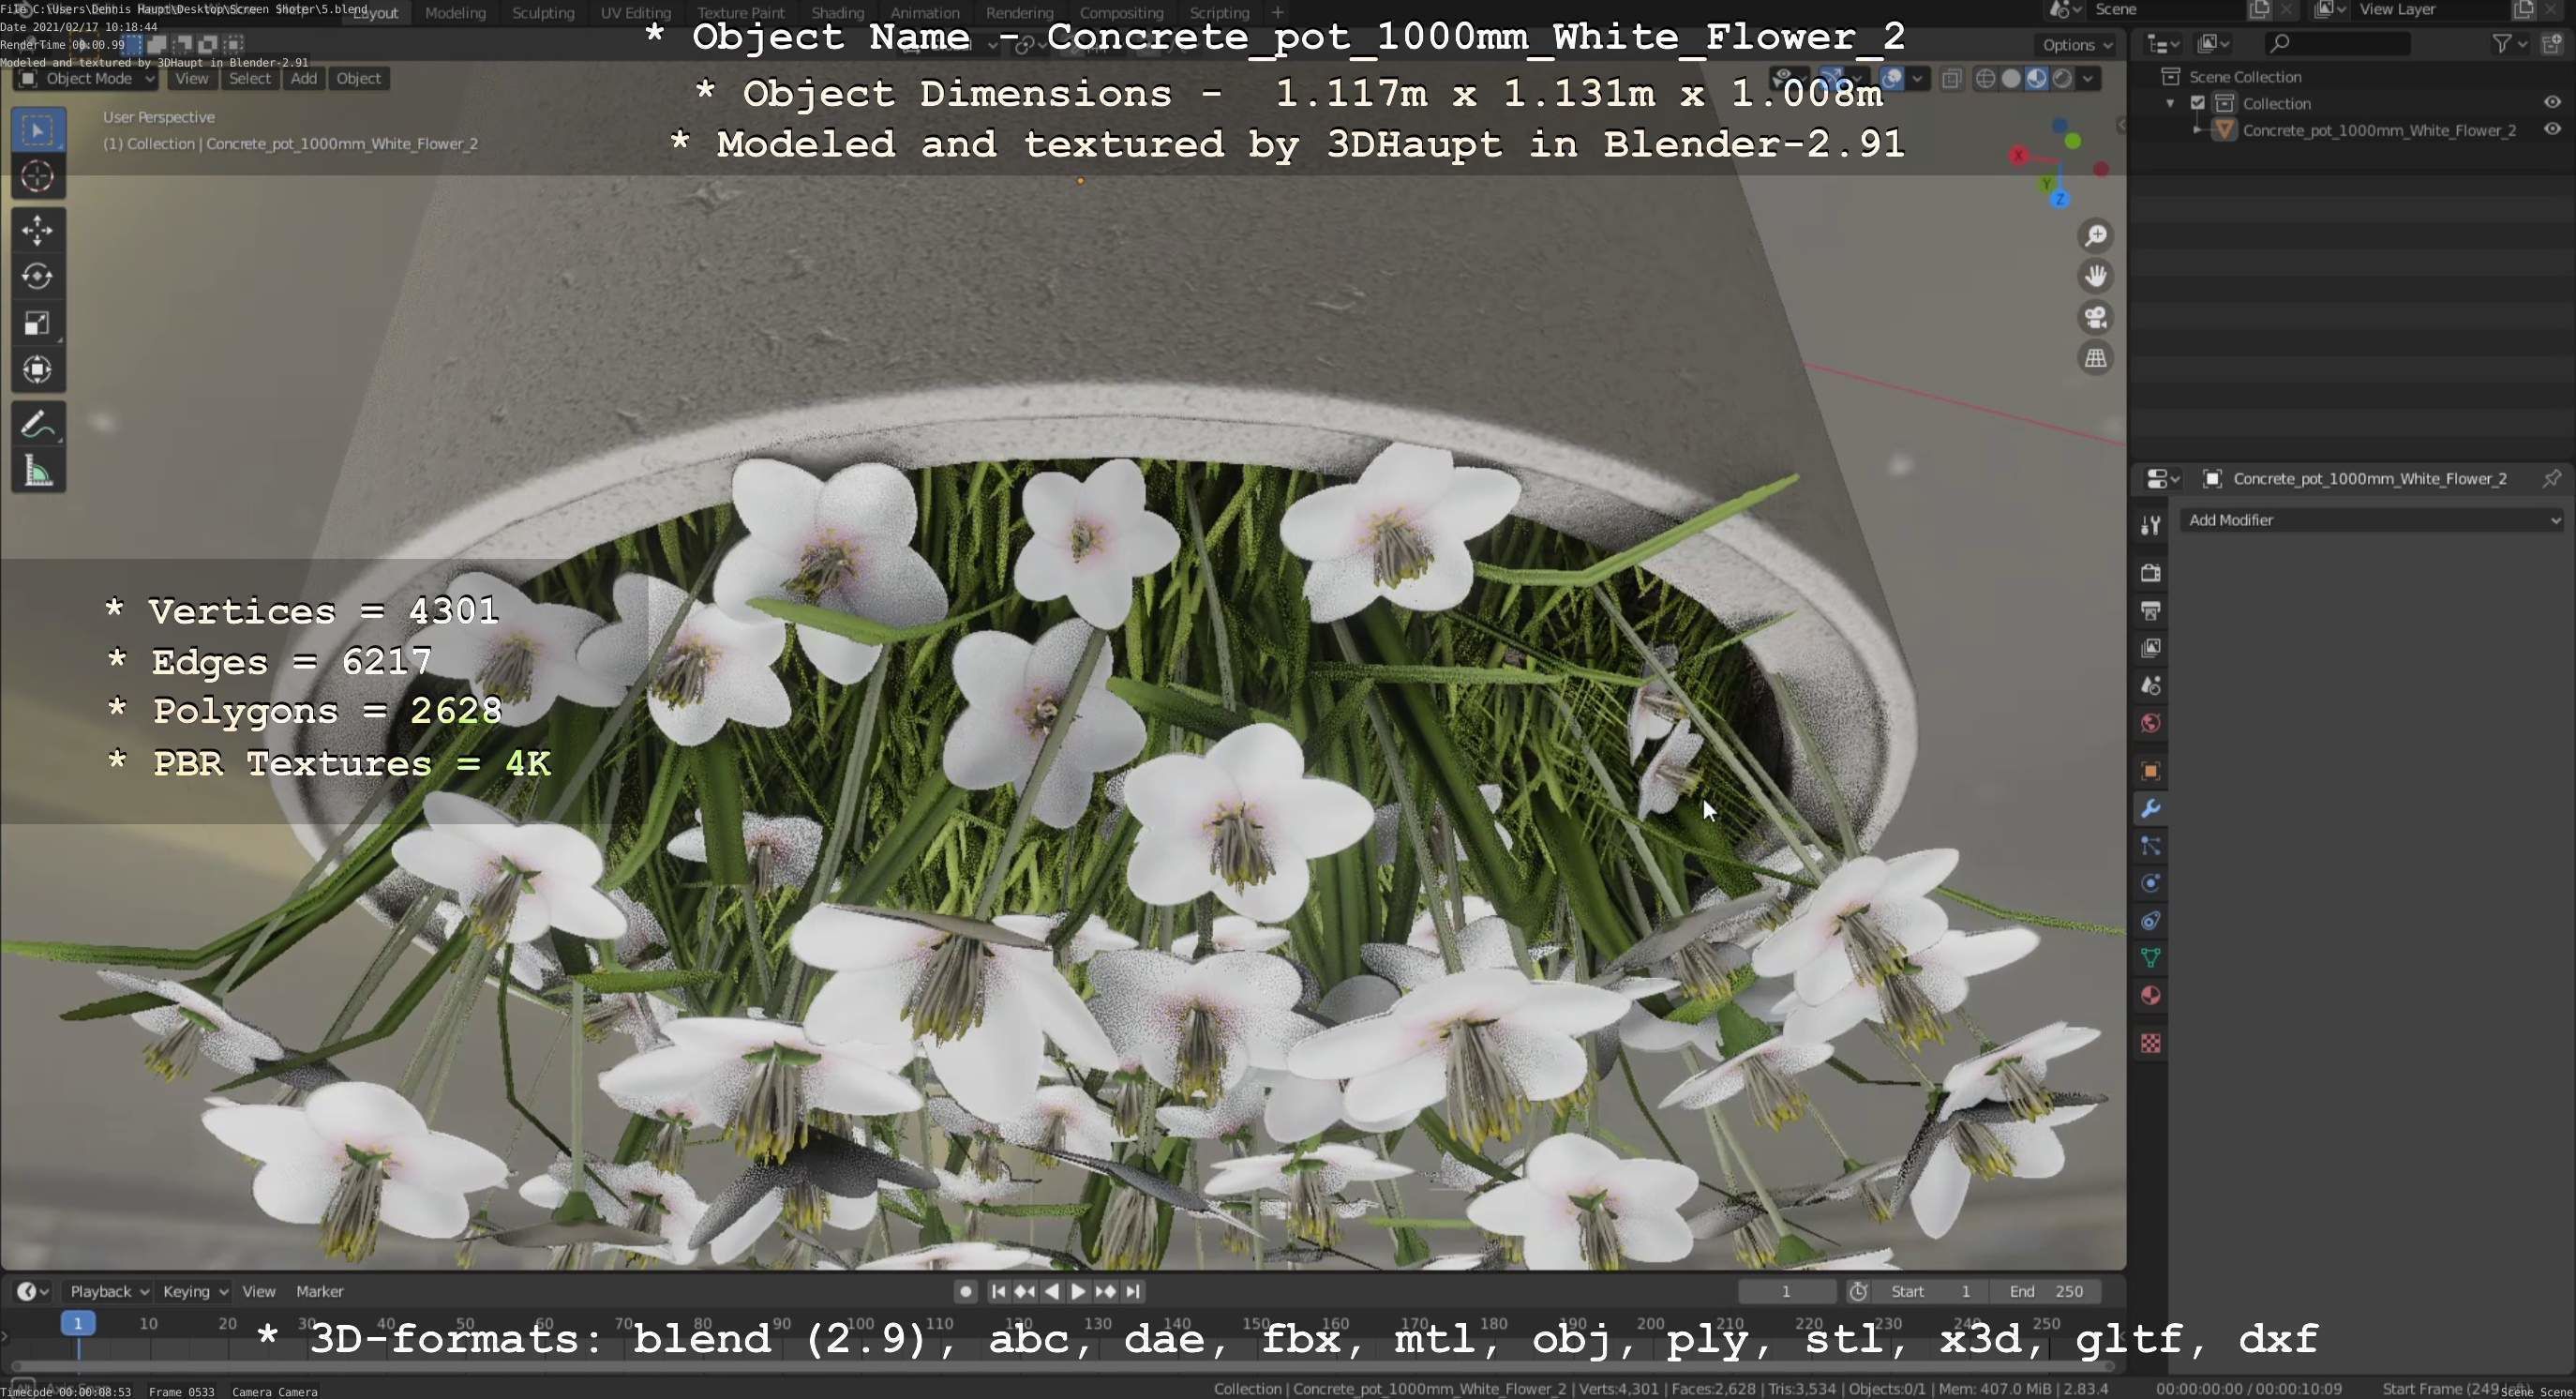Open the outliner filter dropdown
Screen dimensions: 2576x1399
tap(2510, 43)
